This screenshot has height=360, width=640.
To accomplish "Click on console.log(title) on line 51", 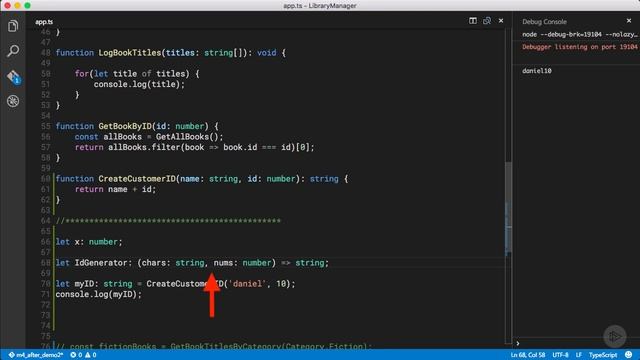I will (139, 84).
